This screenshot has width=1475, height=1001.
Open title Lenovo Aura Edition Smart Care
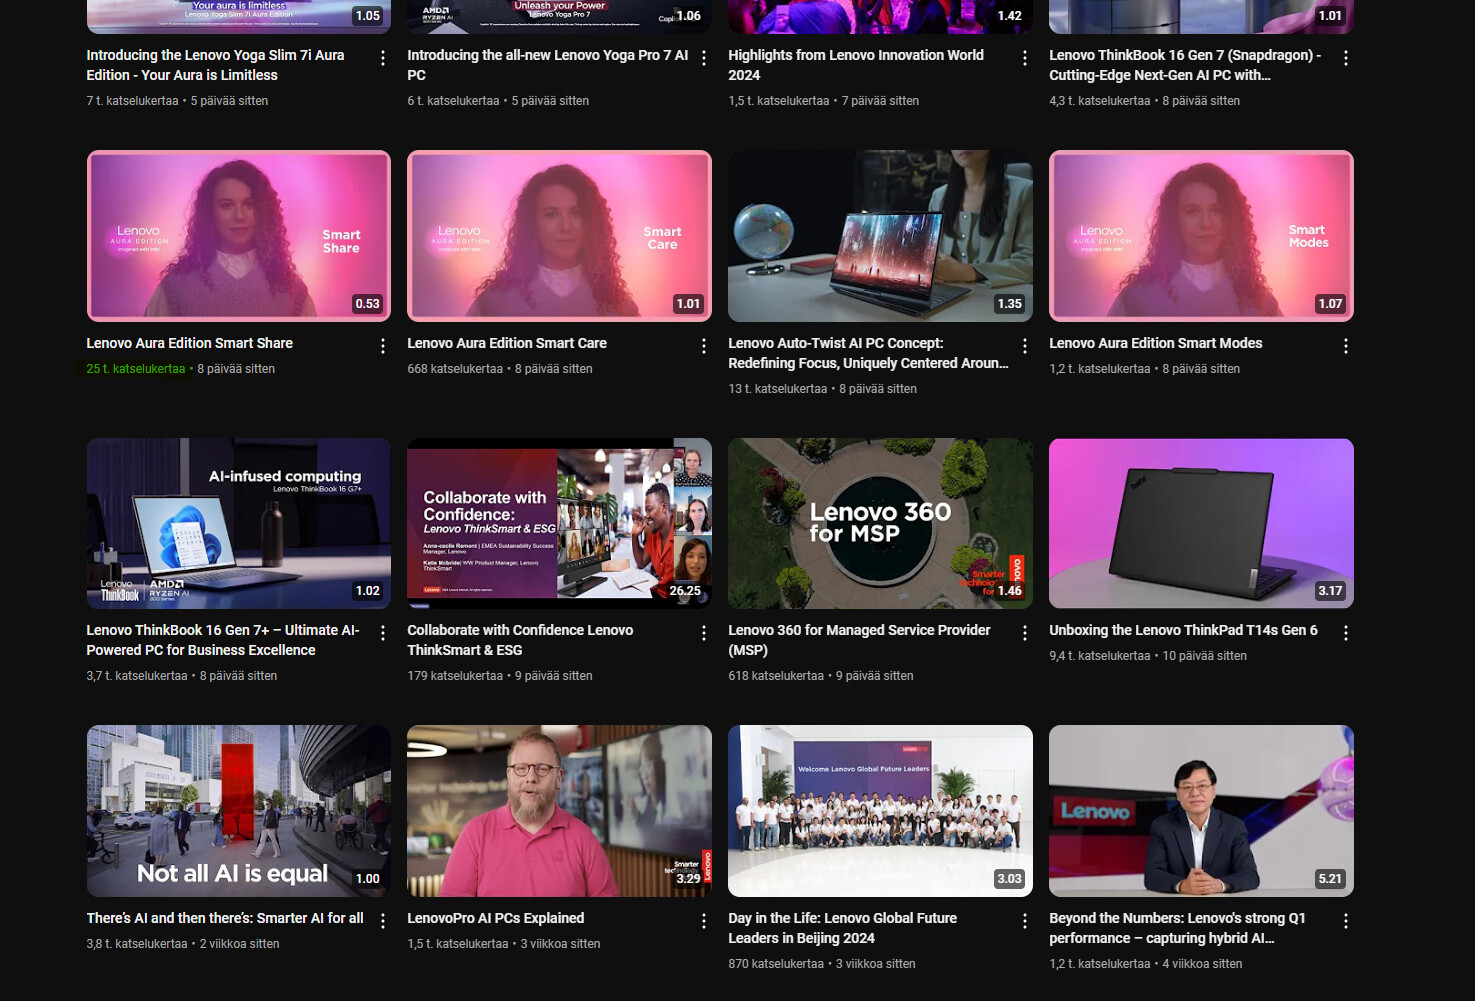point(507,343)
